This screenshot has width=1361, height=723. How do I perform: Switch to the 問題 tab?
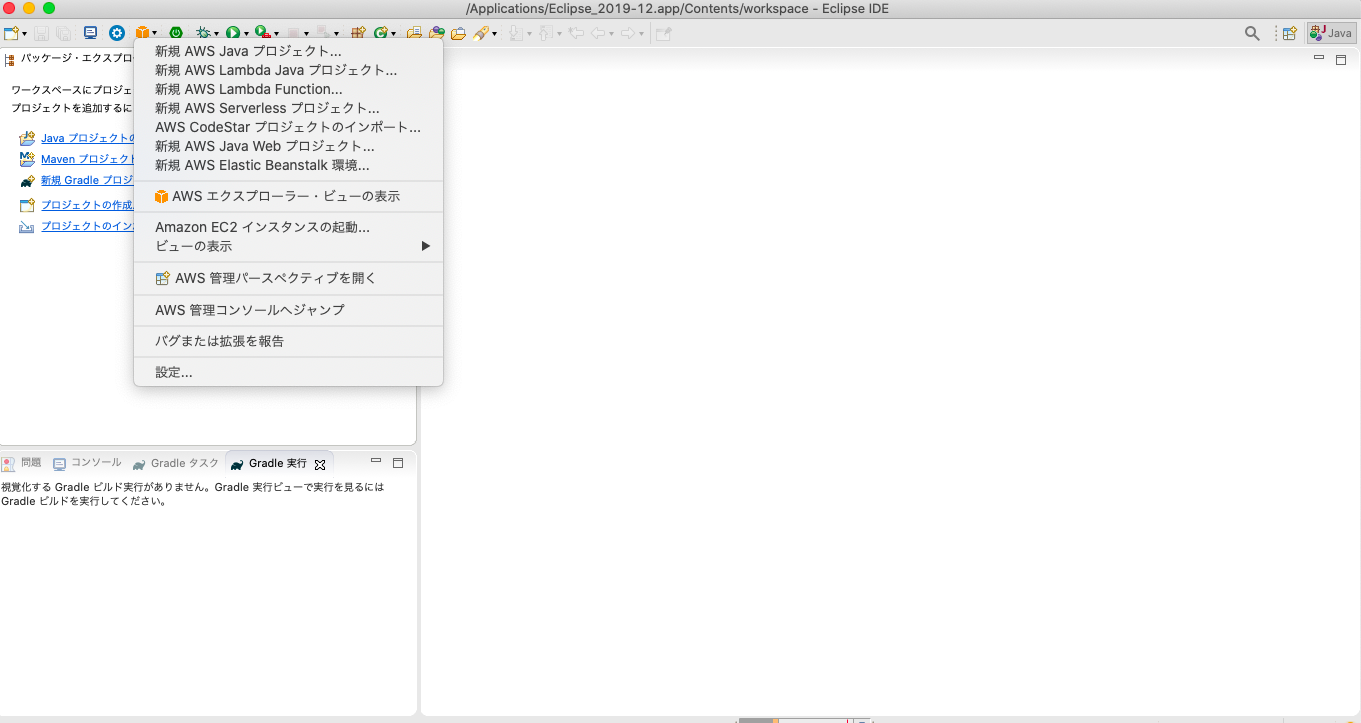click(x=22, y=463)
